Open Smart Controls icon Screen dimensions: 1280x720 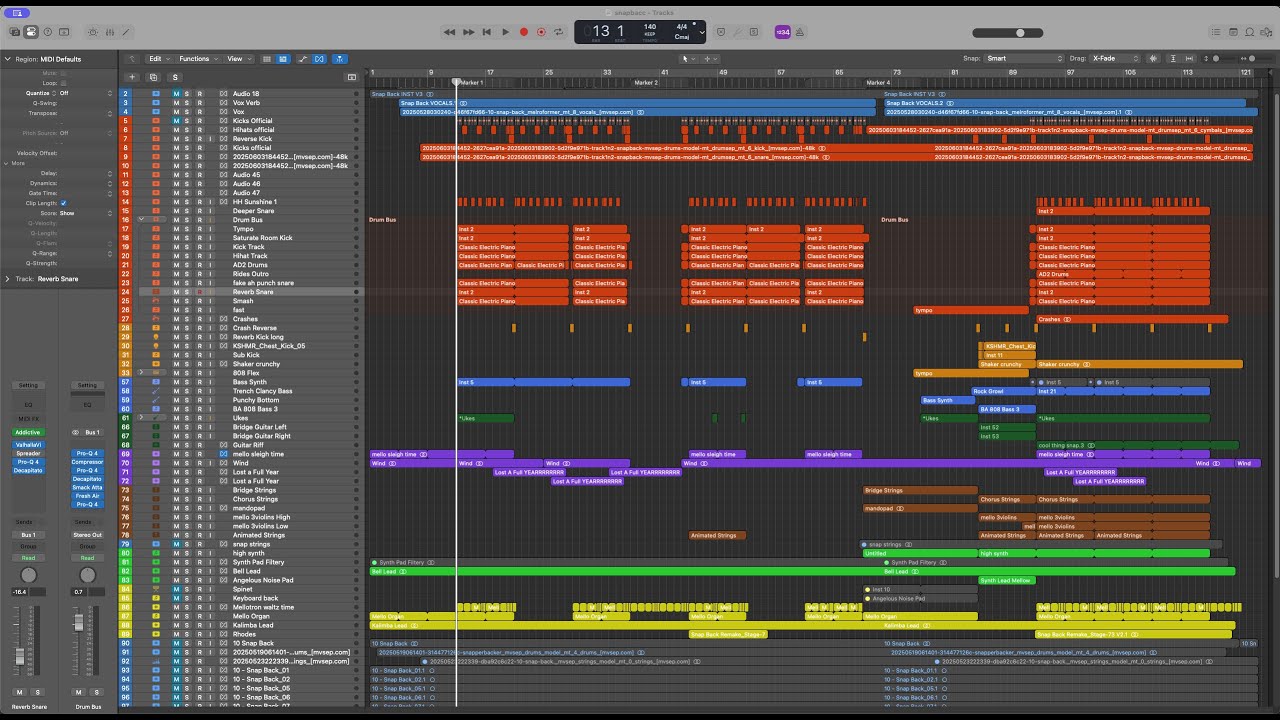93,32
